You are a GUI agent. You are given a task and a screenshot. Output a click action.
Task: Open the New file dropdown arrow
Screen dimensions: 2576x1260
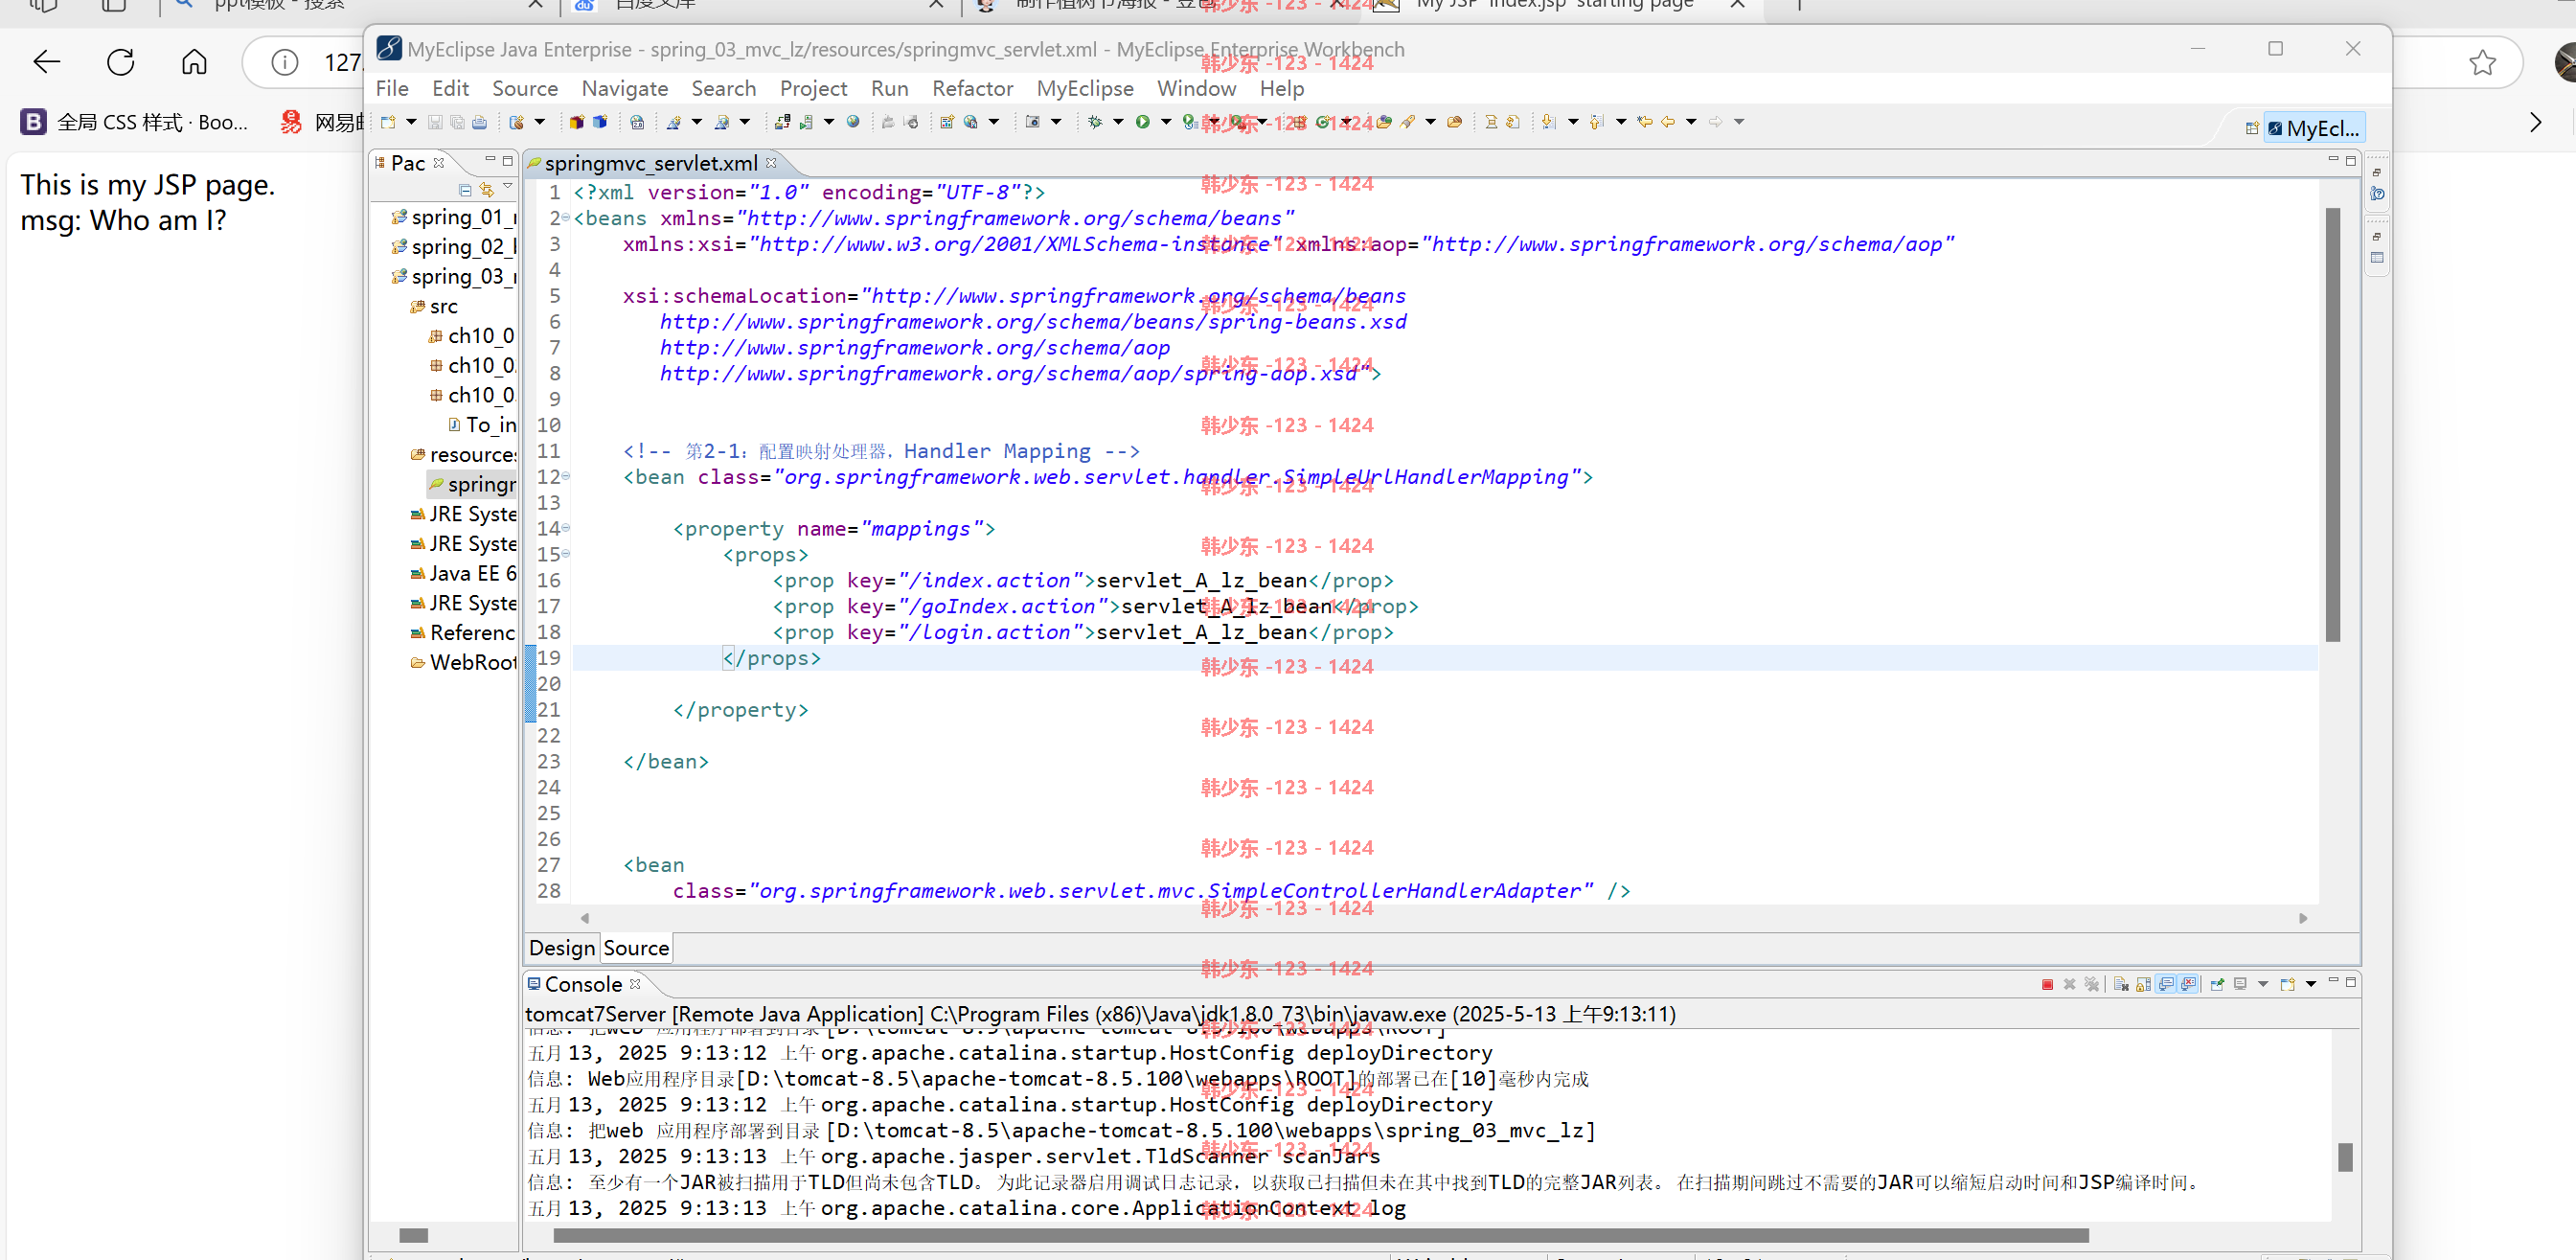pos(411,122)
